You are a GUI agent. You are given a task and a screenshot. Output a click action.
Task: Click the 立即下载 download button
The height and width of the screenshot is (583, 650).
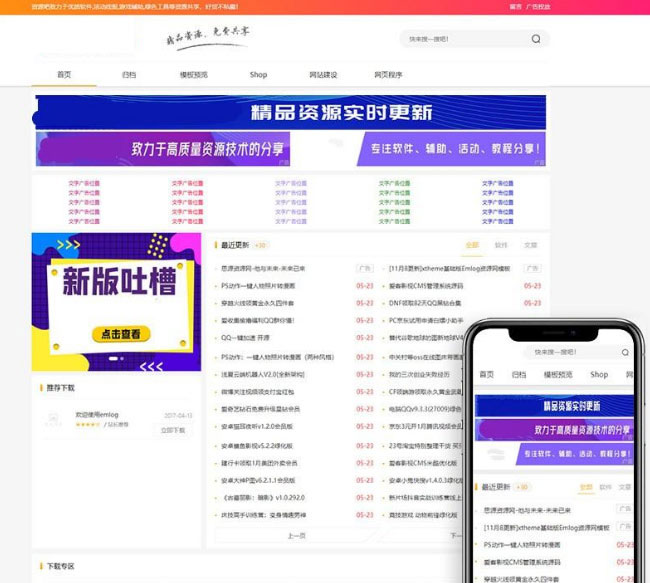point(173,430)
